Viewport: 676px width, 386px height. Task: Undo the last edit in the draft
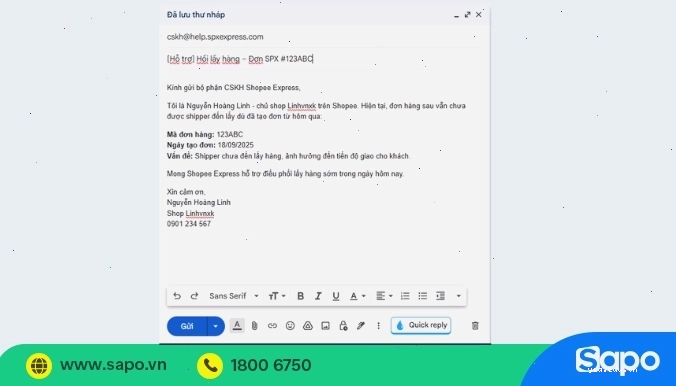(x=177, y=296)
